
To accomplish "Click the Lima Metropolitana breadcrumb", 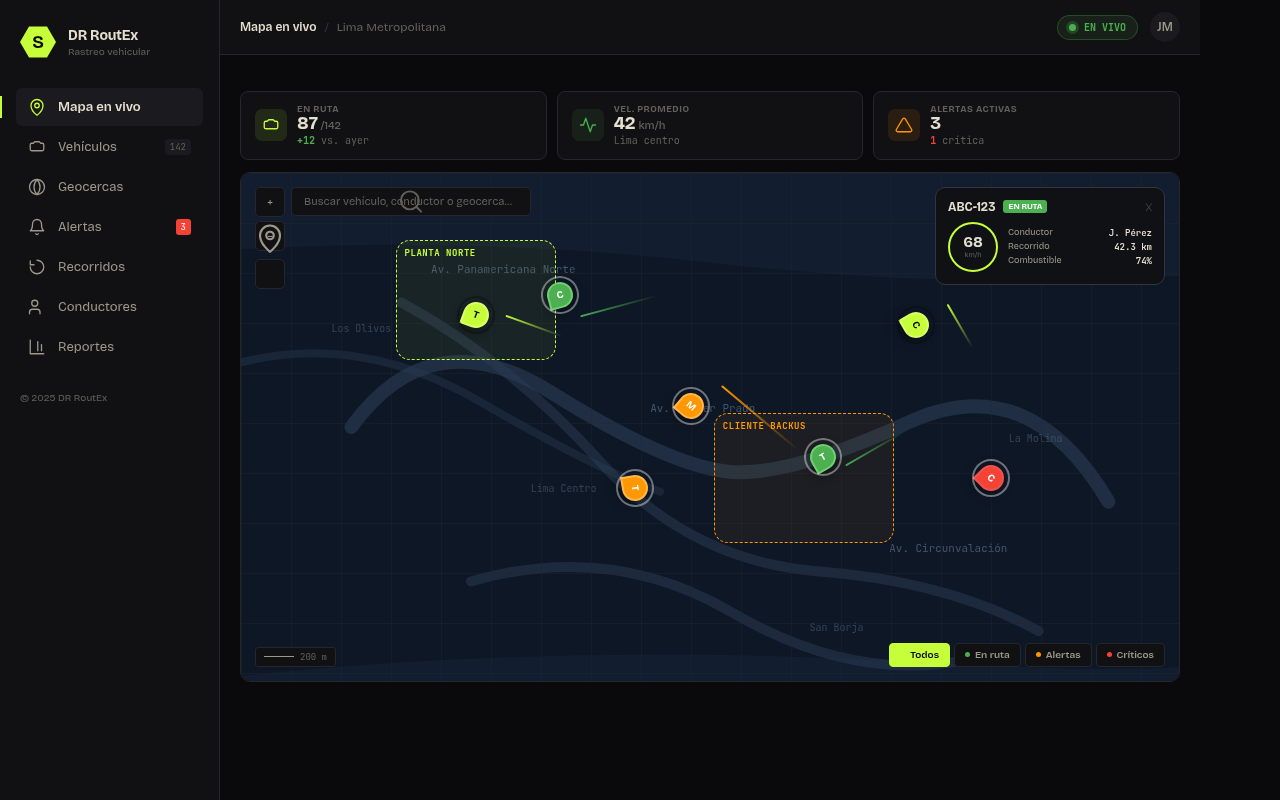I will (391, 27).
